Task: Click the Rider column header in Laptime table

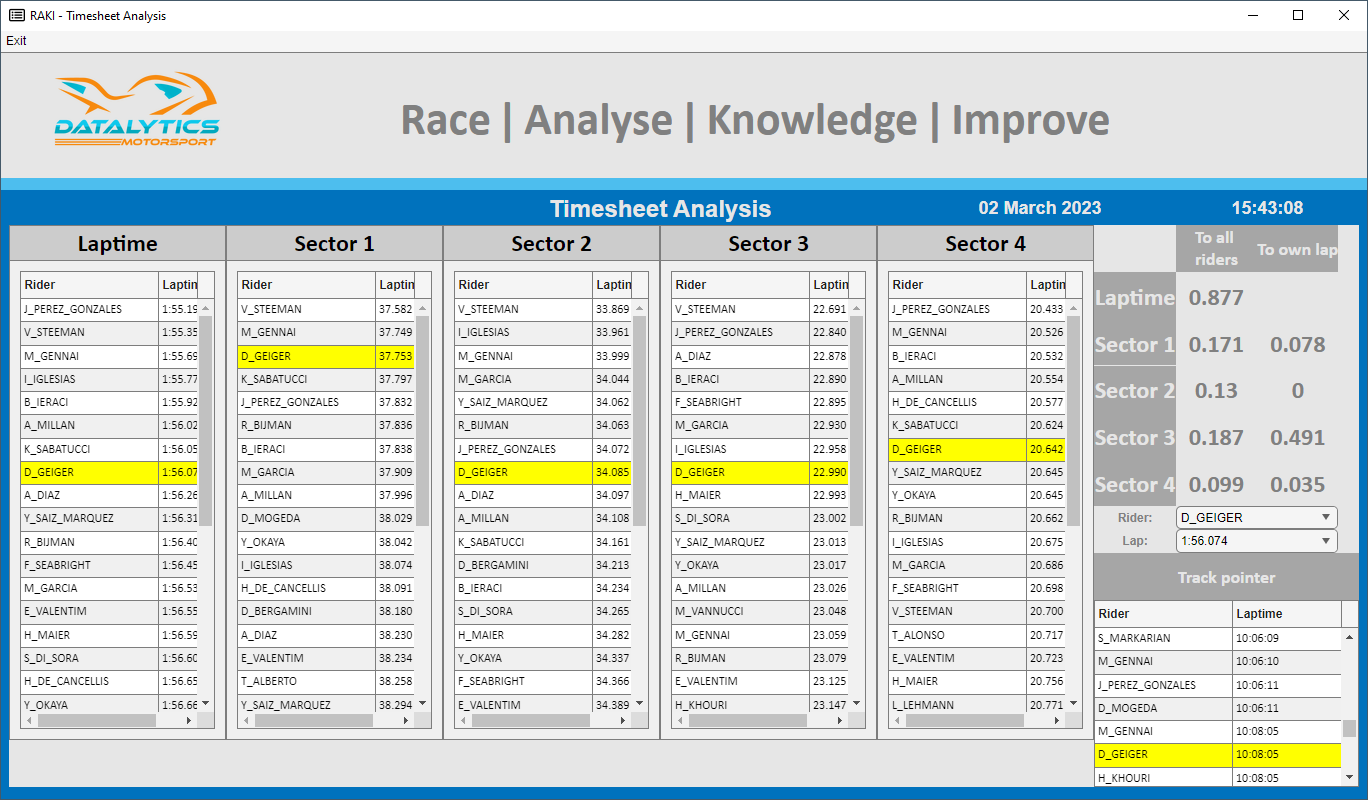Action: pos(89,285)
